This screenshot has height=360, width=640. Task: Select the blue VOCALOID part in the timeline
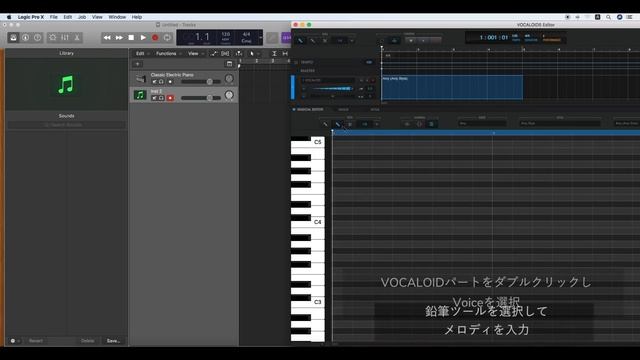click(x=452, y=87)
